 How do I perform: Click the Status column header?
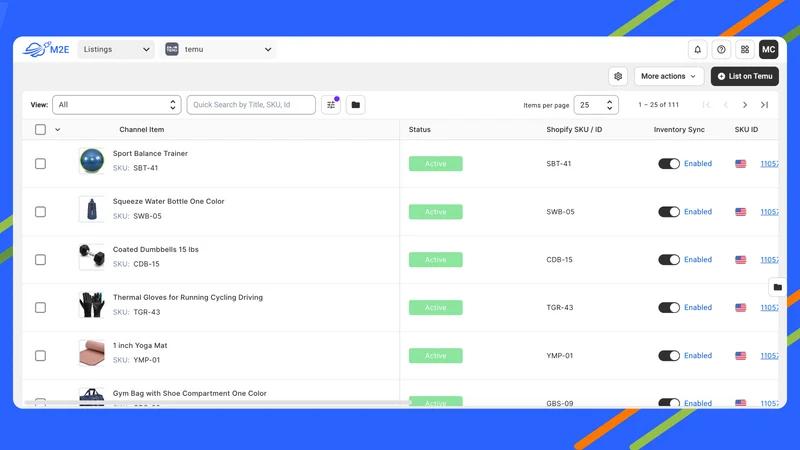(x=419, y=130)
